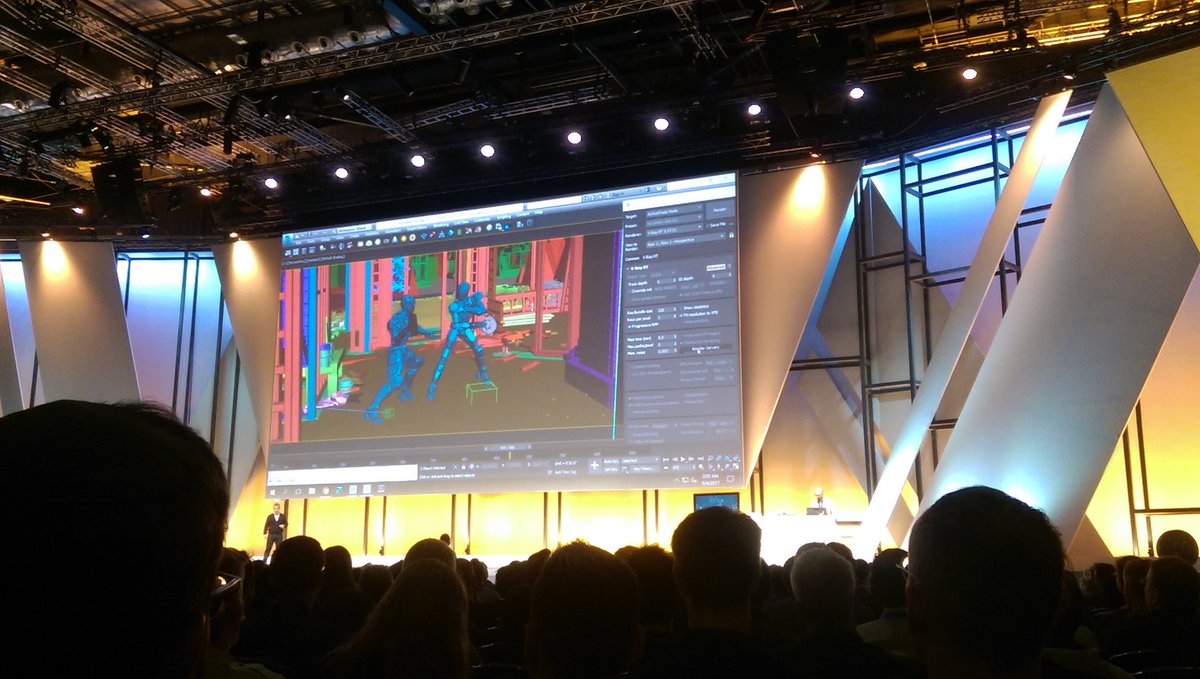Click the Next Frame playback icon
Screen dimensions: 1200x679
click(691, 459)
